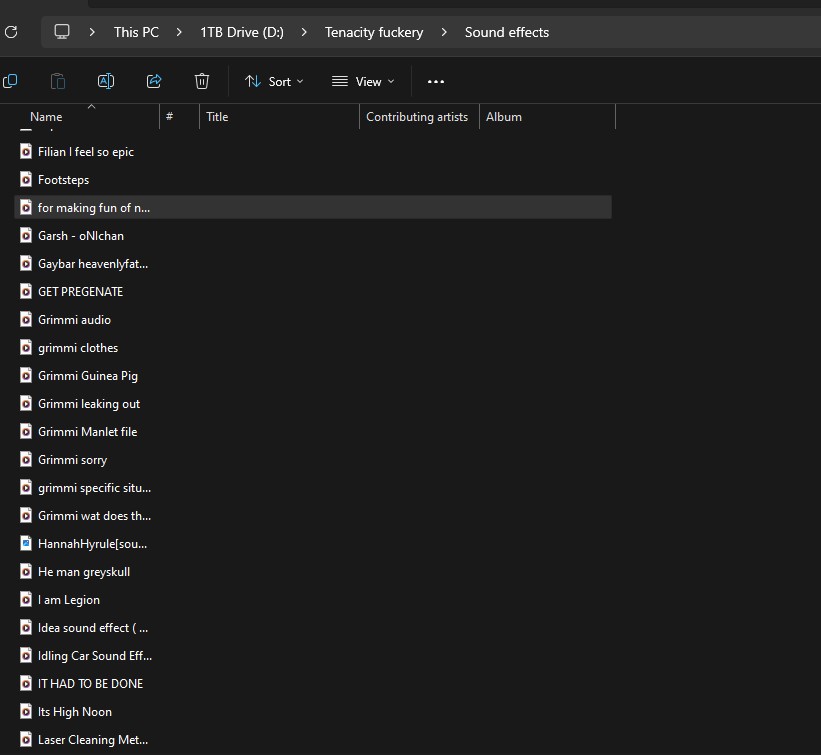Click the Refresh icon beside the address bar
This screenshot has width=821, height=755.
11,32
